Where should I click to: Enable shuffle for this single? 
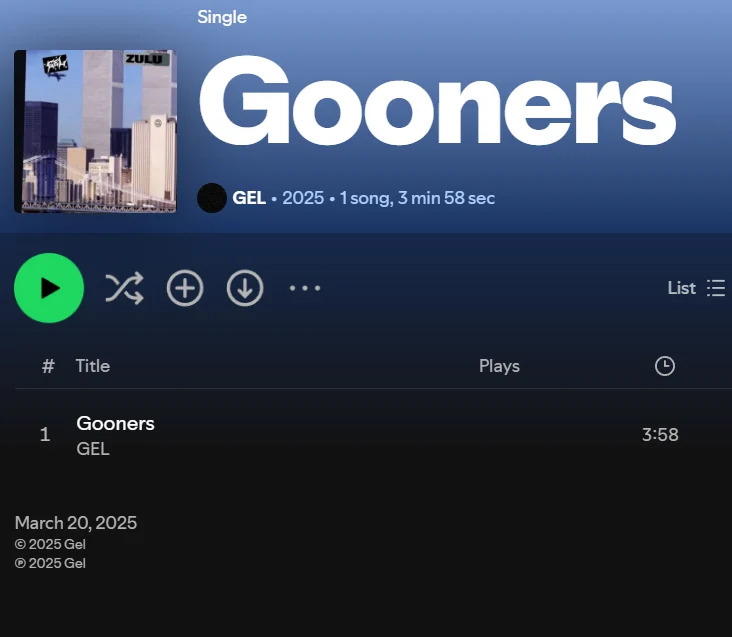coord(124,288)
